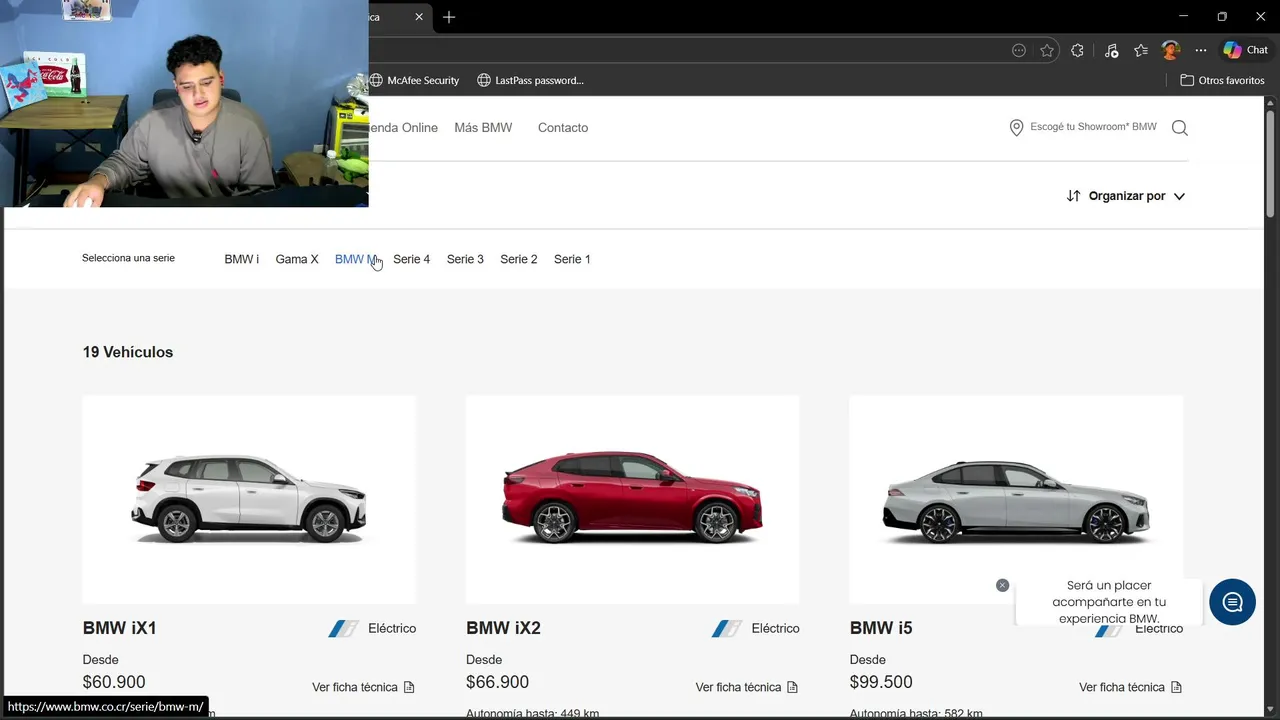Open a new browser tab
1280x720 pixels.
tap(449, 17)
